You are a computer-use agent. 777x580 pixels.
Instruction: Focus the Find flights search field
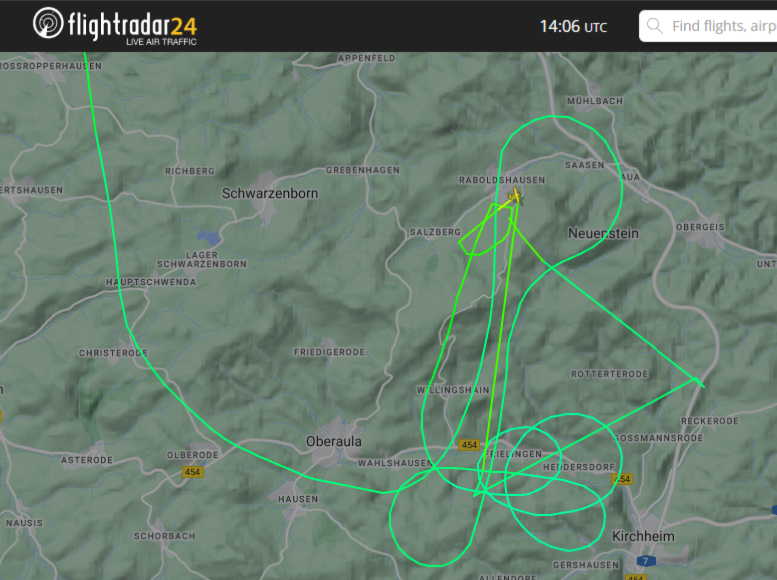point(708,26)
